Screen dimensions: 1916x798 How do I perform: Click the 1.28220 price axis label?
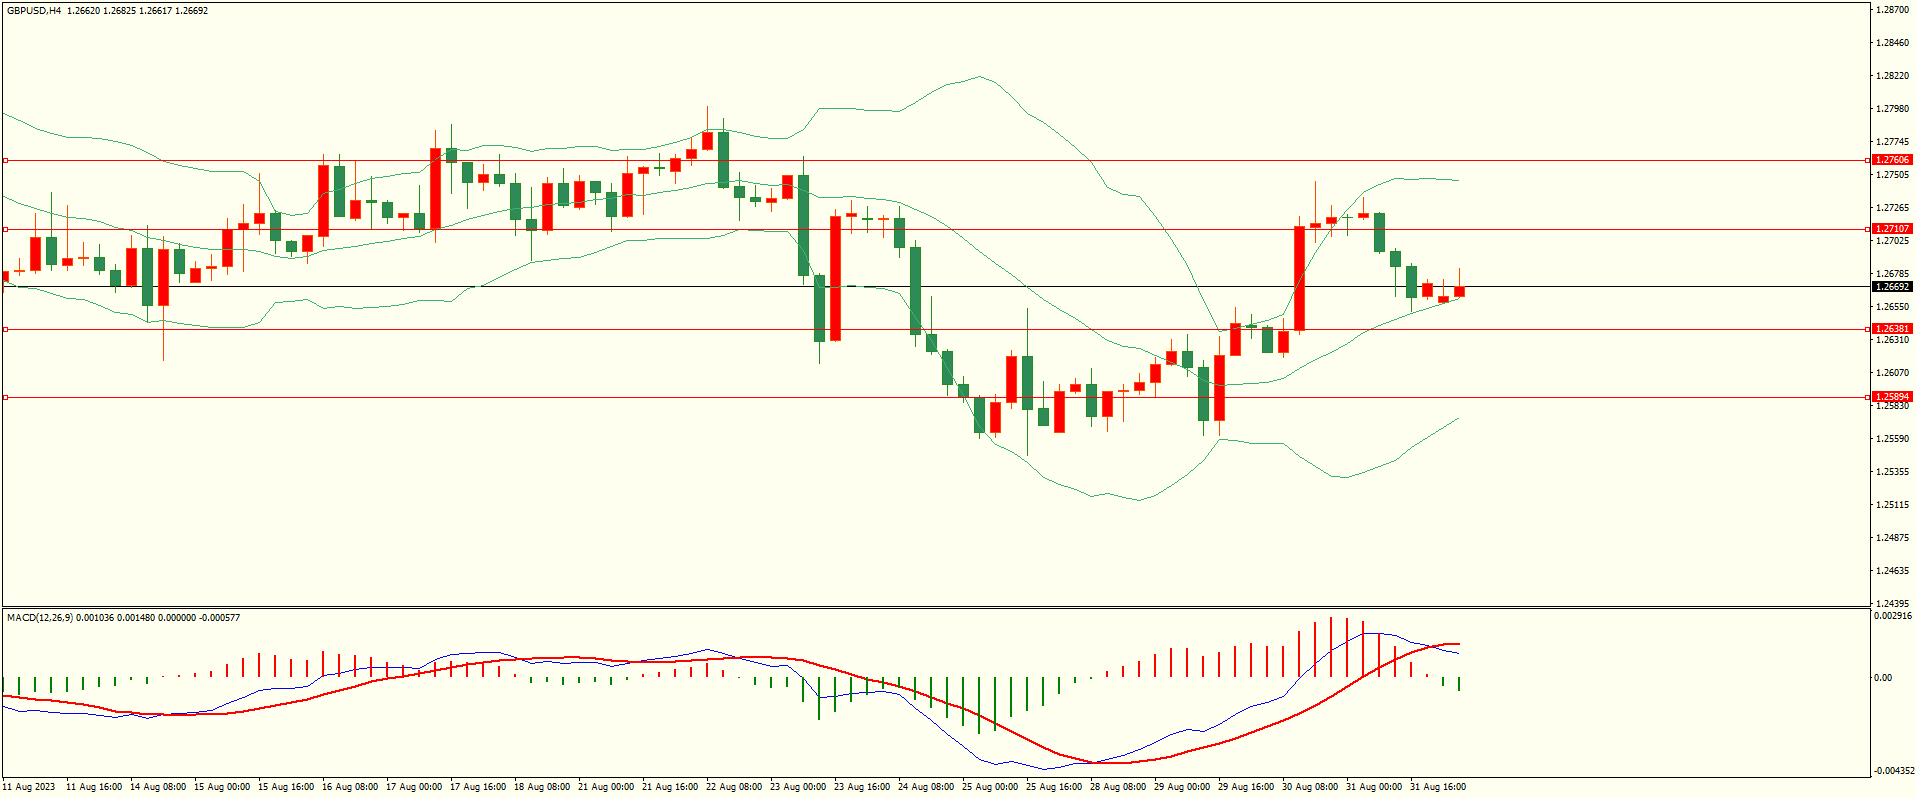[1893, 76]
